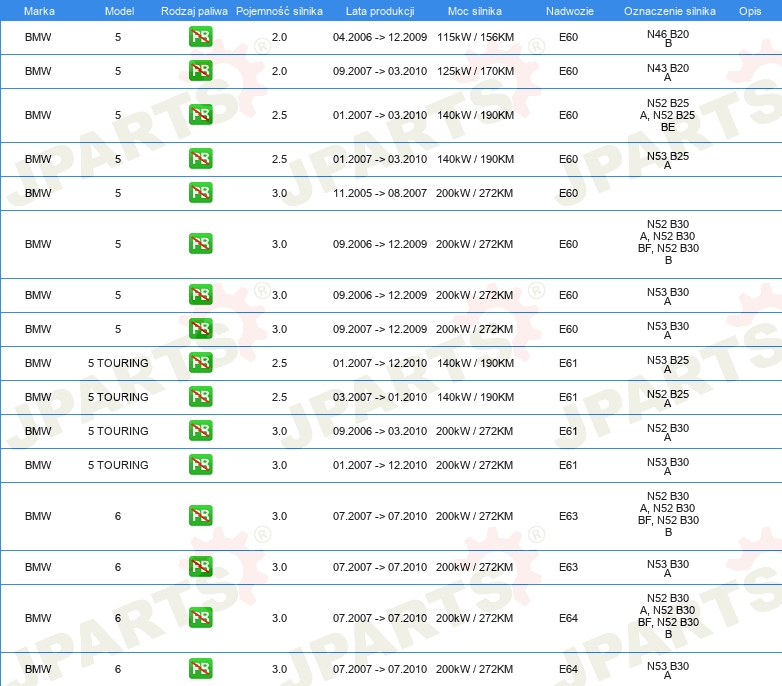Click the Oznaczenie silnika column header
Viewport: 782px width, 686px height.
click(670, 11)
